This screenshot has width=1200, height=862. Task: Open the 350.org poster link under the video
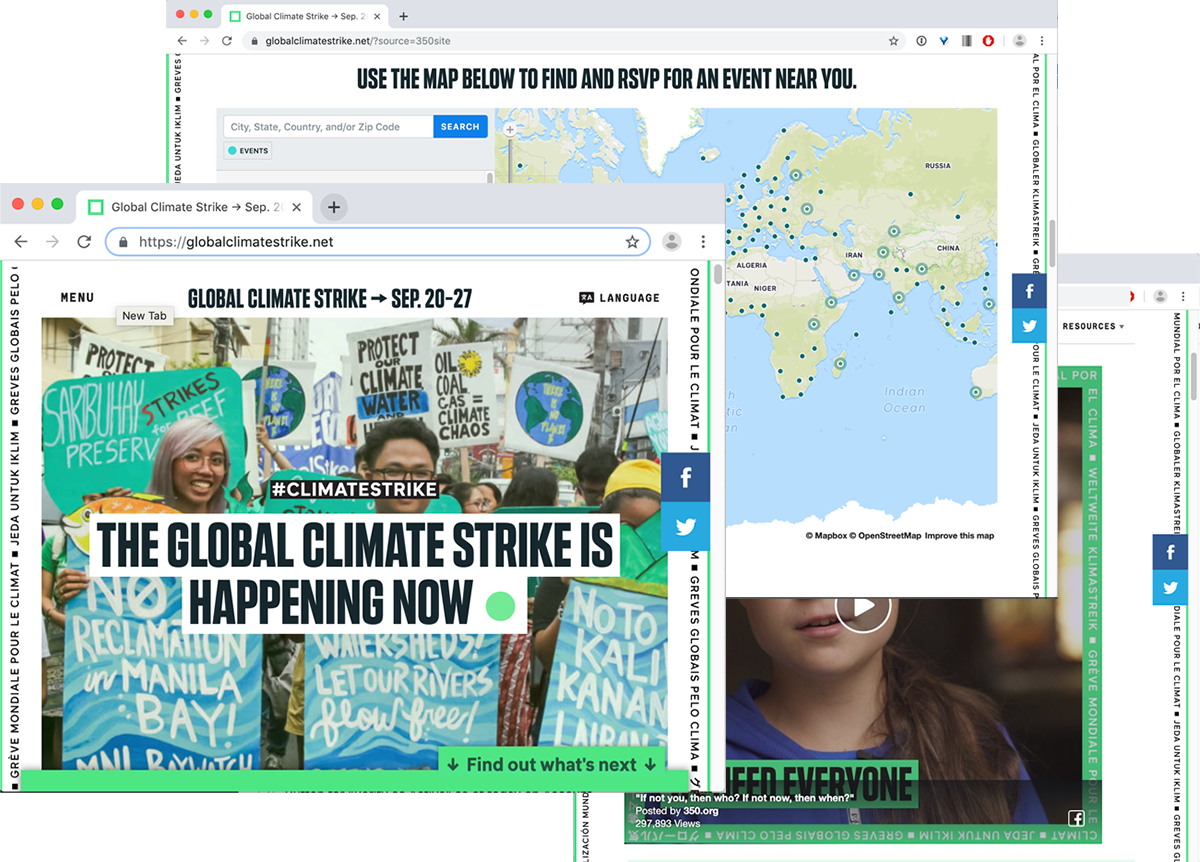pos(700,811)
